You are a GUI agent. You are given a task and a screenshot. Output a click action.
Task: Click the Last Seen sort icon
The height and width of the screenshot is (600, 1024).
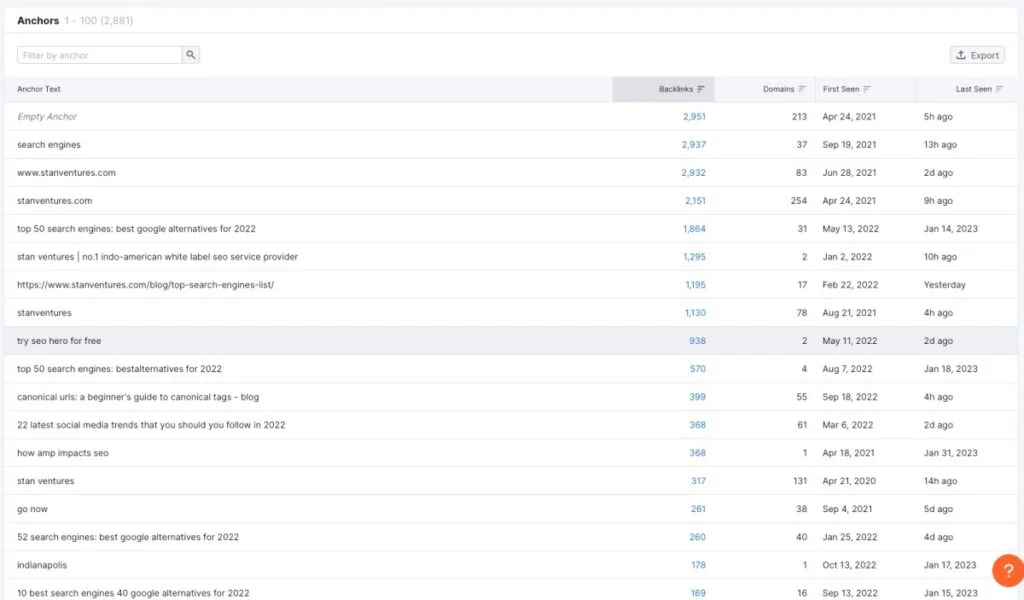[x=1000, y=89]
